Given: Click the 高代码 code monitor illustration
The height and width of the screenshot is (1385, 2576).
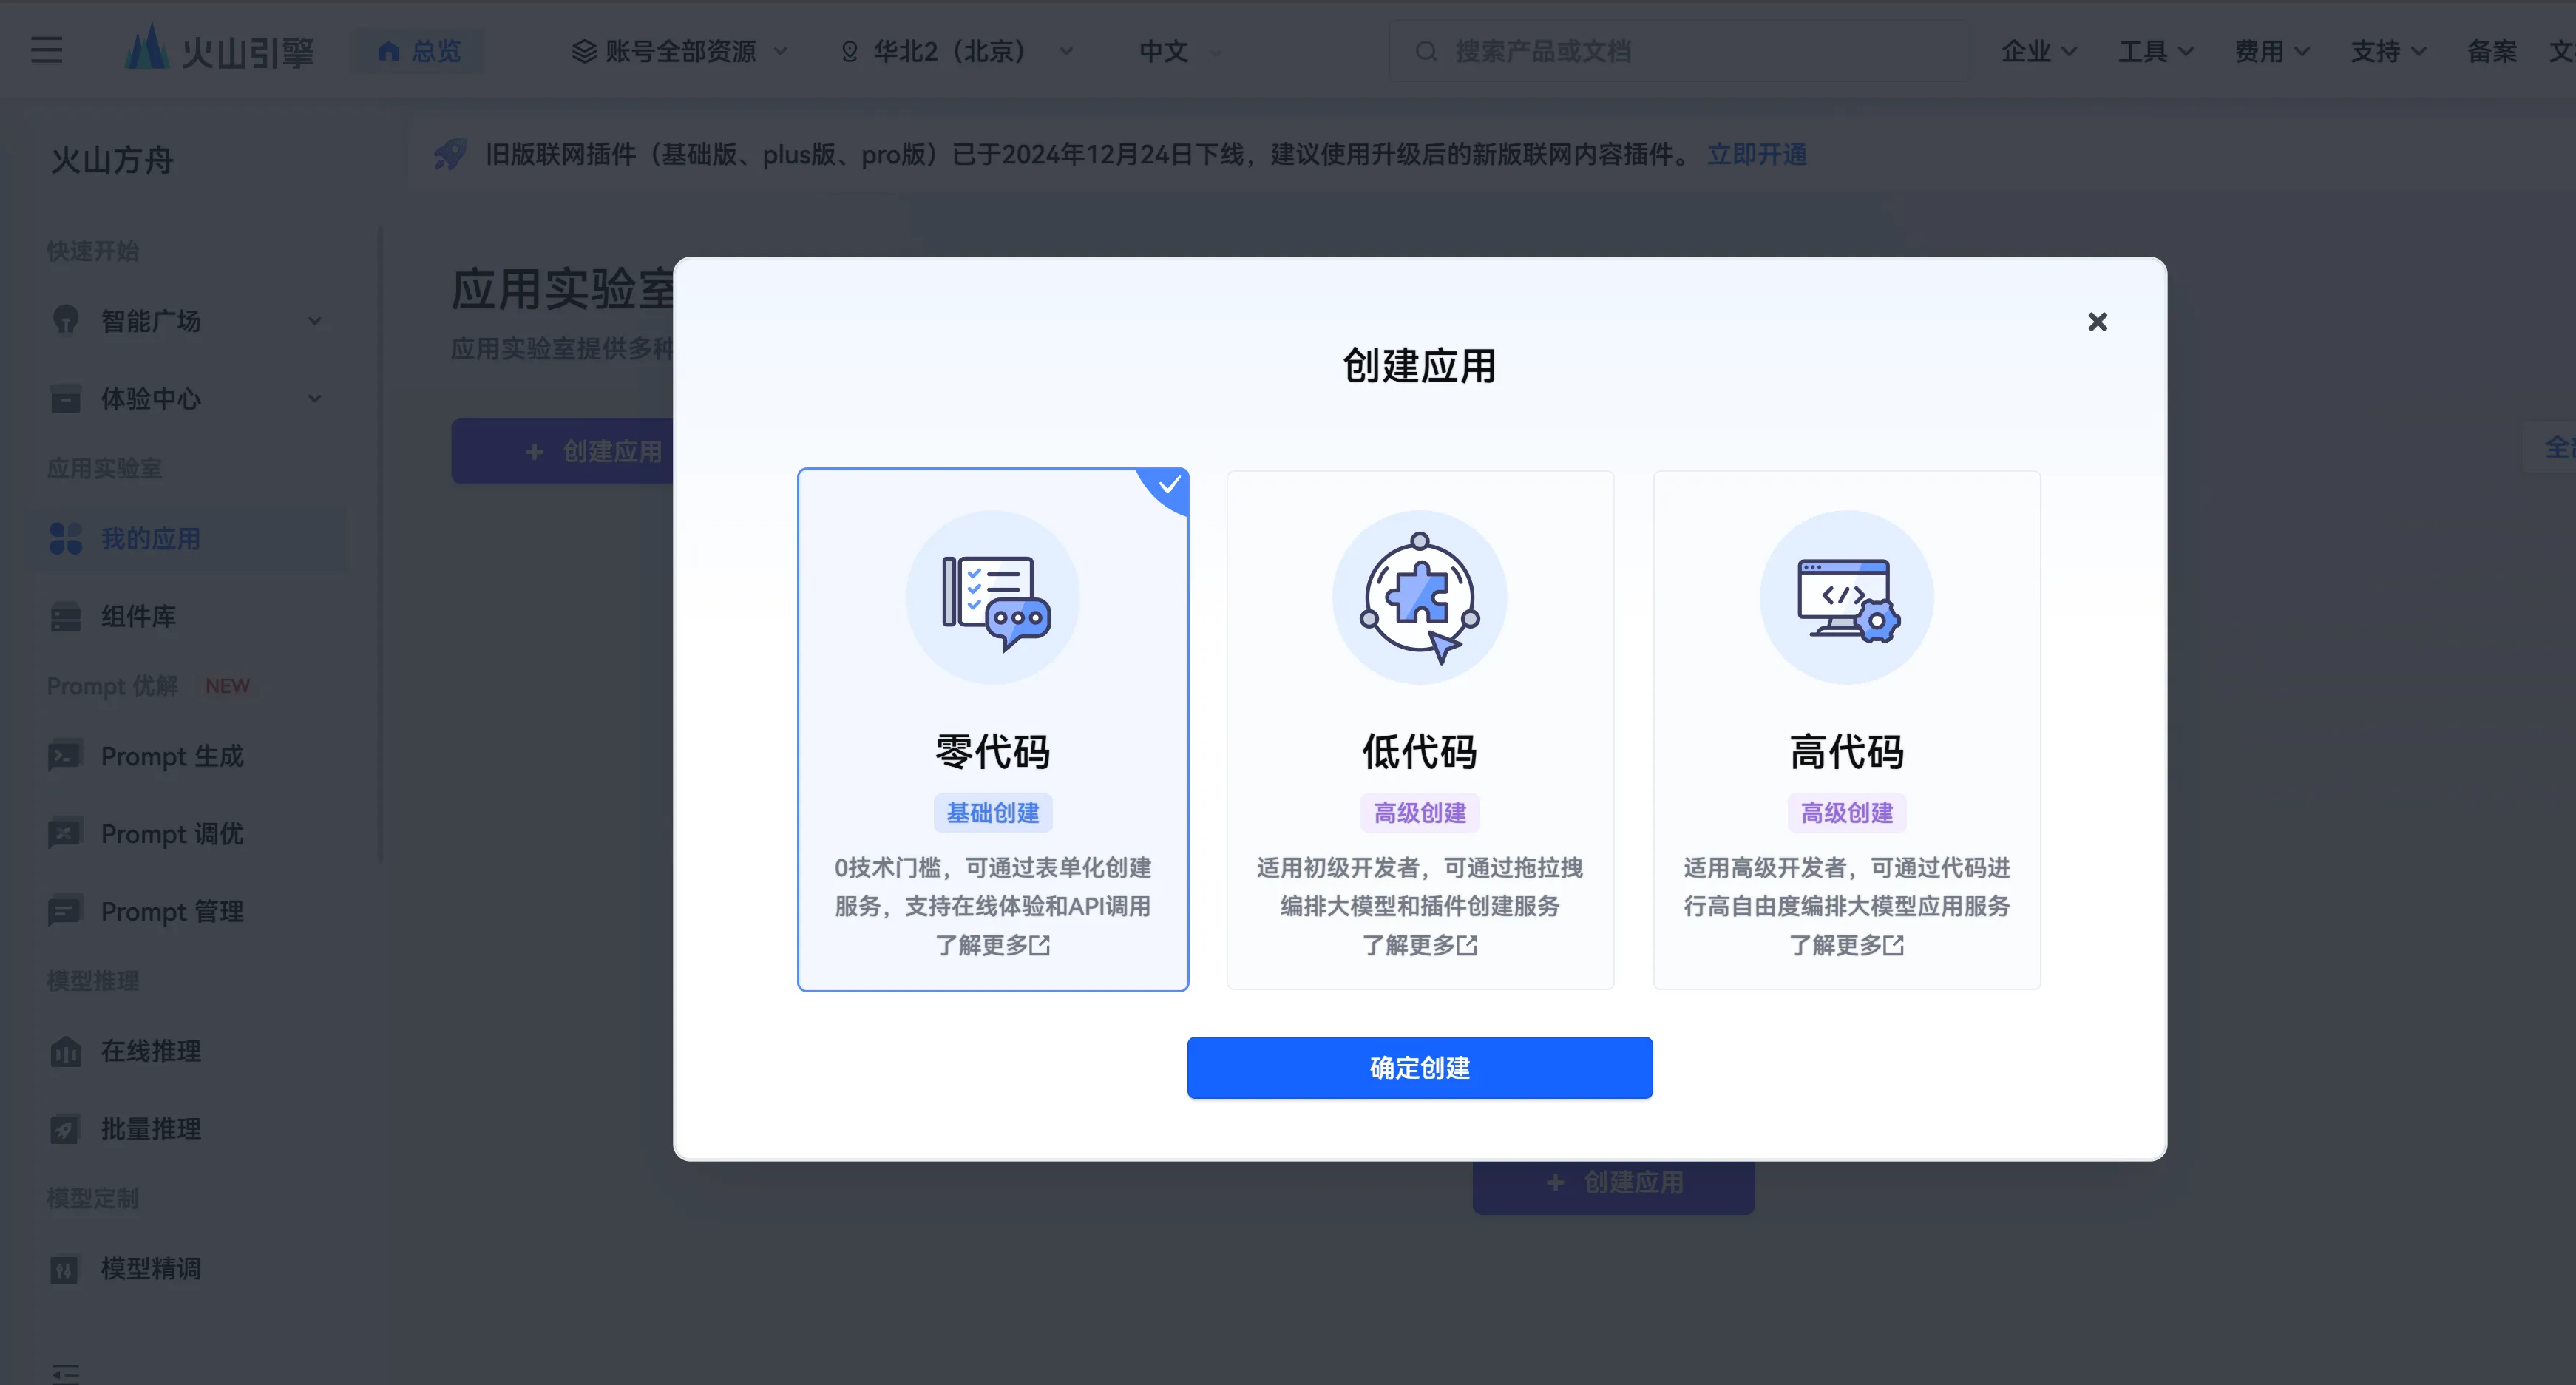Looking at the screenshot, I should coord(1847,598).
